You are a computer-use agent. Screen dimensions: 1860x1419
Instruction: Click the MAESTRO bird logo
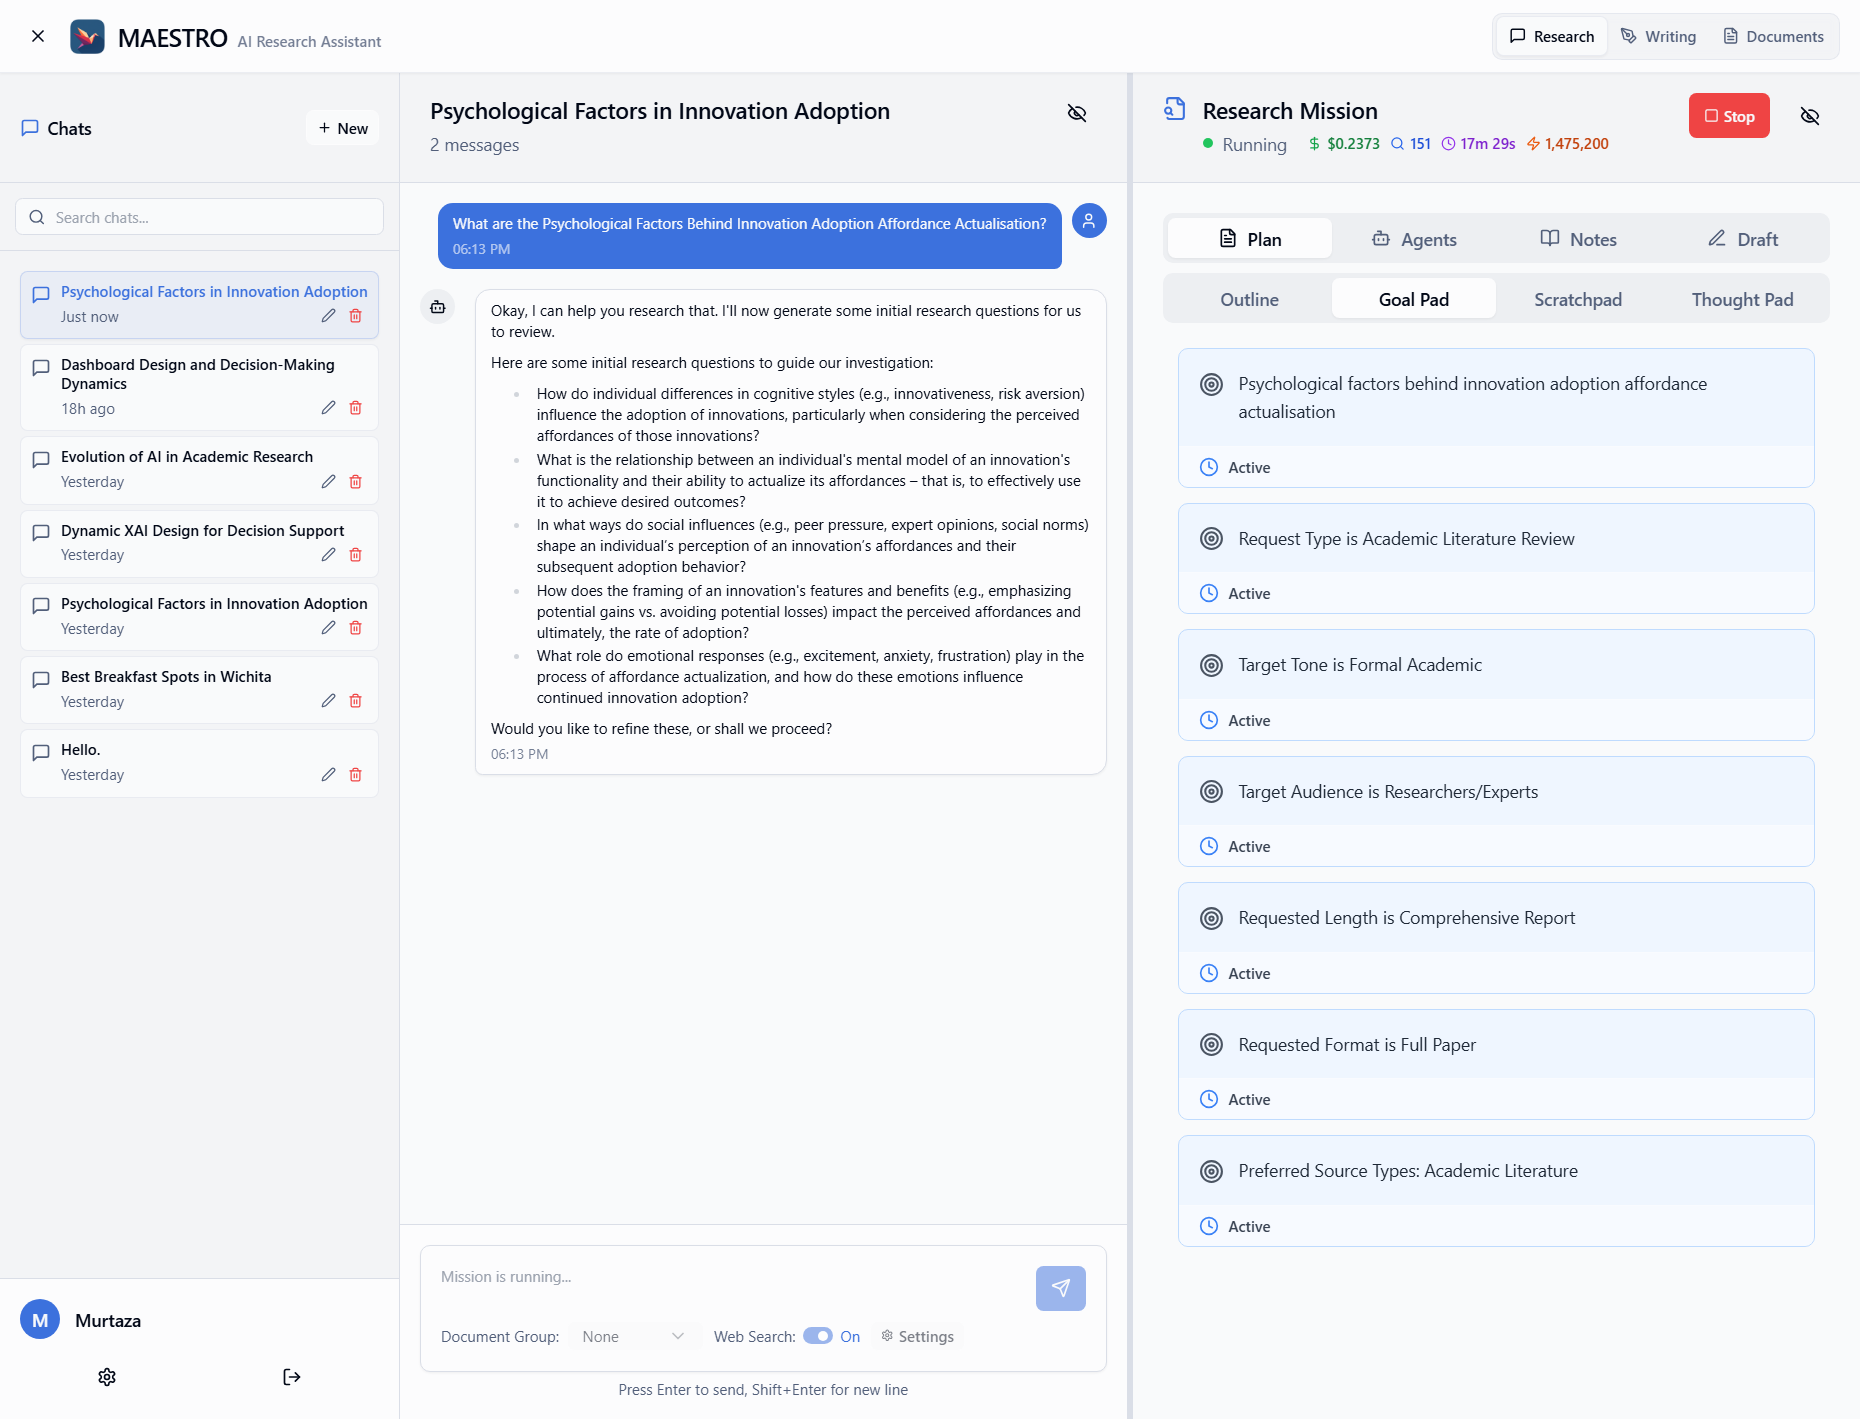(88, 37)
